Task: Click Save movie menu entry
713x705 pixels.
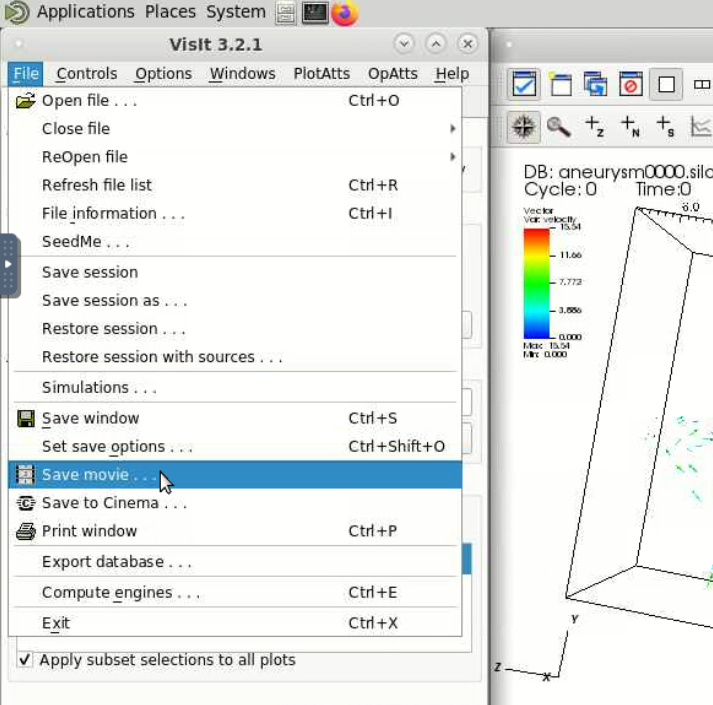Action: point(235,475)
